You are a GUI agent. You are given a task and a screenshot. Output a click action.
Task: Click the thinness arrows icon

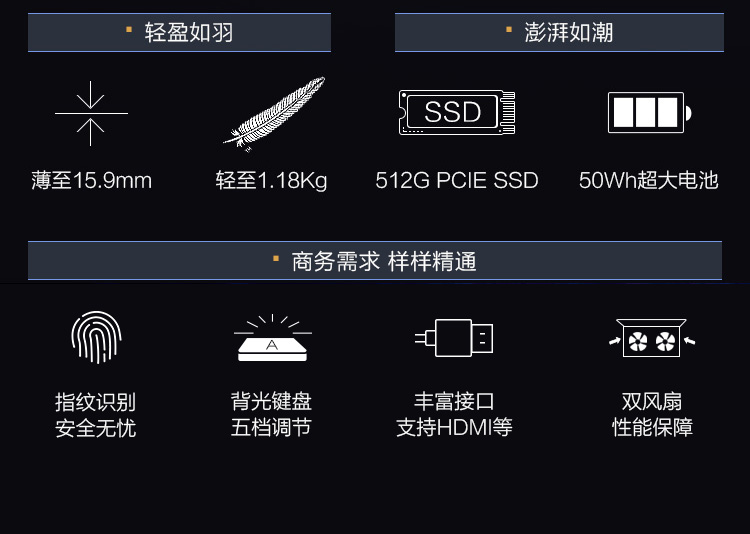[x=91, y=113]
